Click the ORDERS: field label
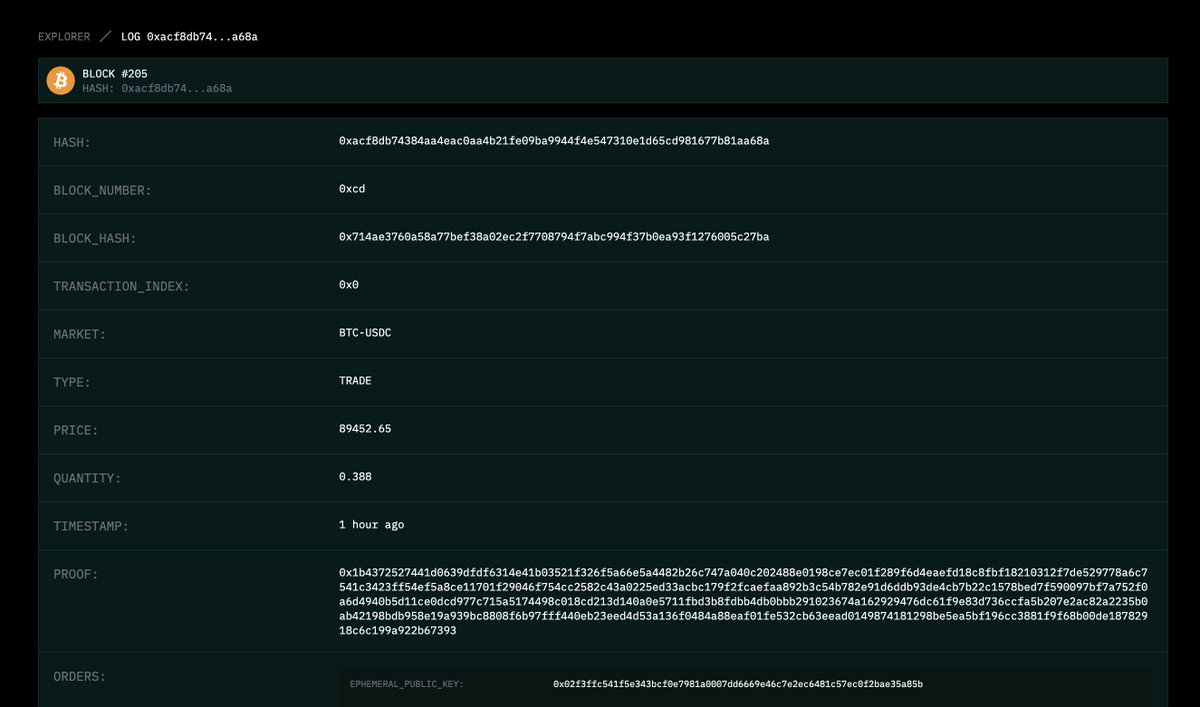The height and width of the screenshot is (707, 1200). [80, 677]
